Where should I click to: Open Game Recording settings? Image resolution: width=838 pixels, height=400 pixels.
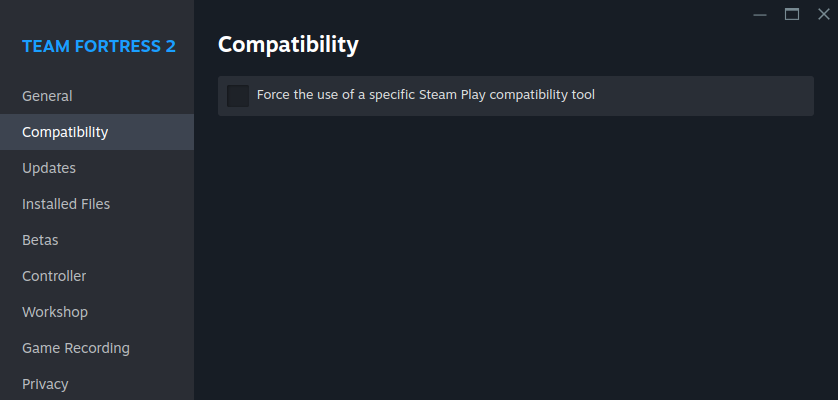click(x=76, y=348)
